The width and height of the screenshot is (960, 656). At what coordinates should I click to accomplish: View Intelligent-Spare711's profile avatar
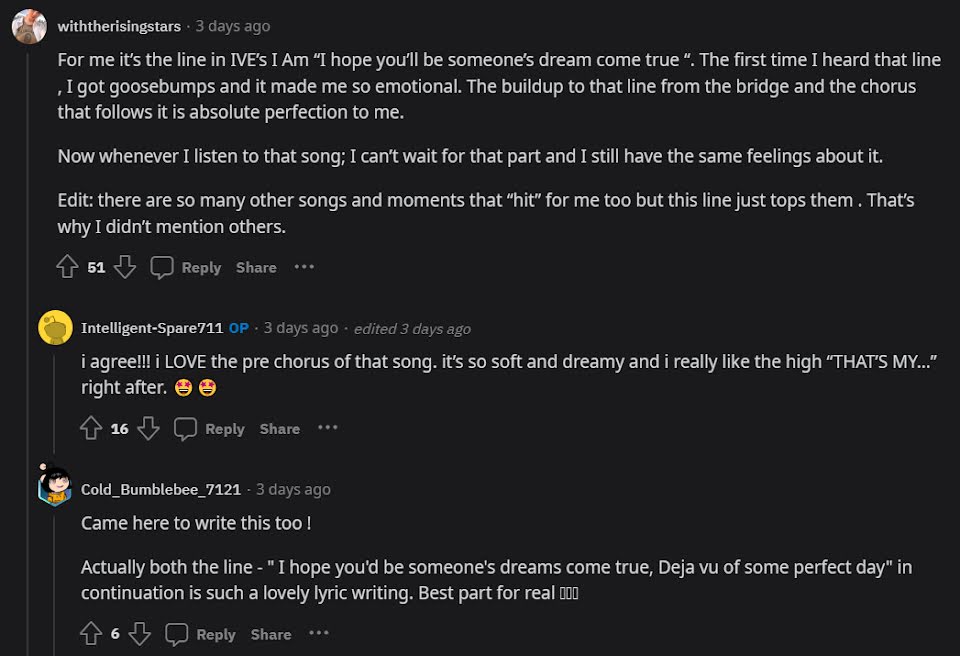pos(54,328)
